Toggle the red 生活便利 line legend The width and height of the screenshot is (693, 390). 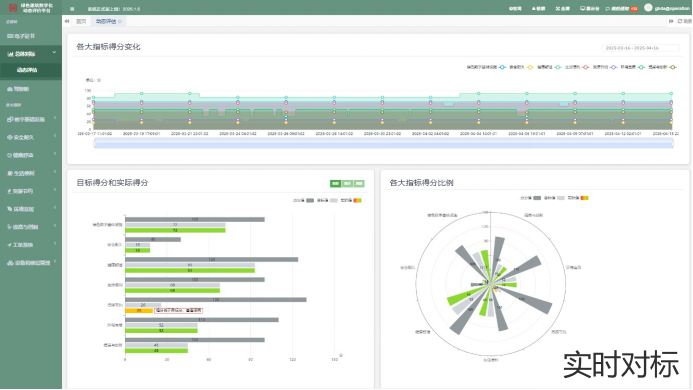[x=586, y=67]
